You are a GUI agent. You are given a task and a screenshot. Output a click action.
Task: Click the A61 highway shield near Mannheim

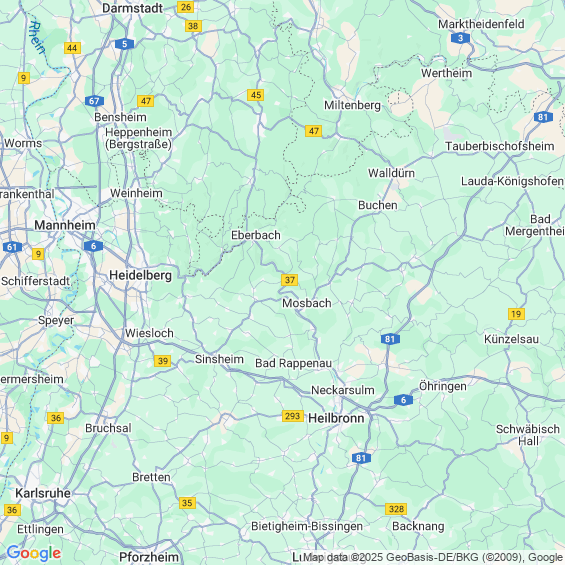[12, 247]
